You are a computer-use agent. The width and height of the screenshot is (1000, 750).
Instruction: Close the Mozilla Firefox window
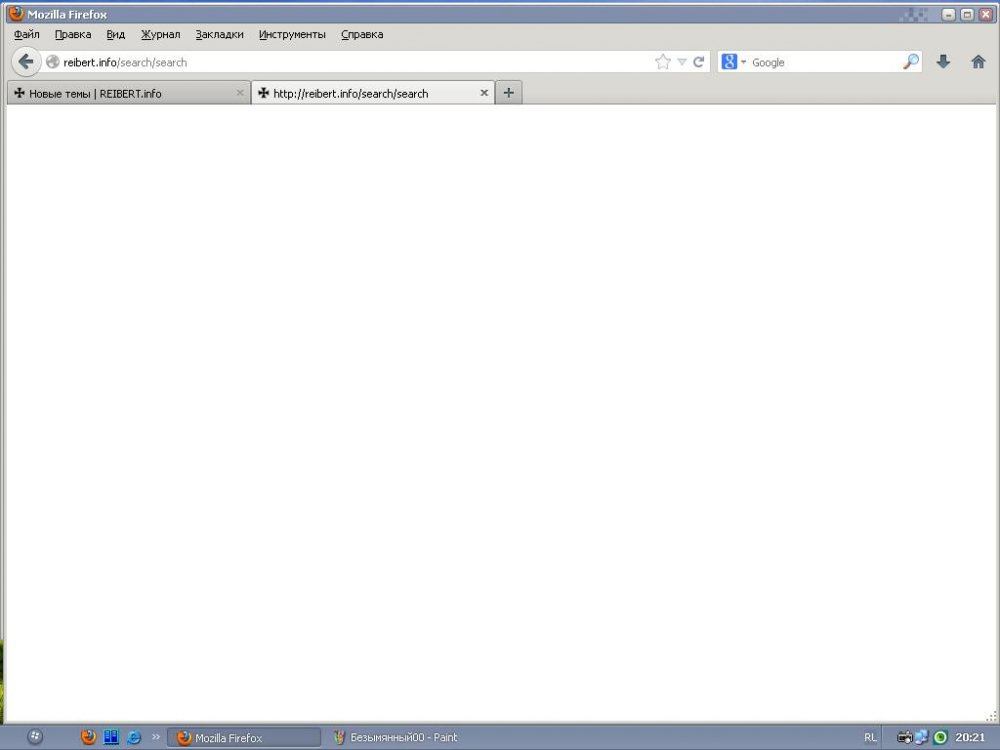(x=986, y=14)
